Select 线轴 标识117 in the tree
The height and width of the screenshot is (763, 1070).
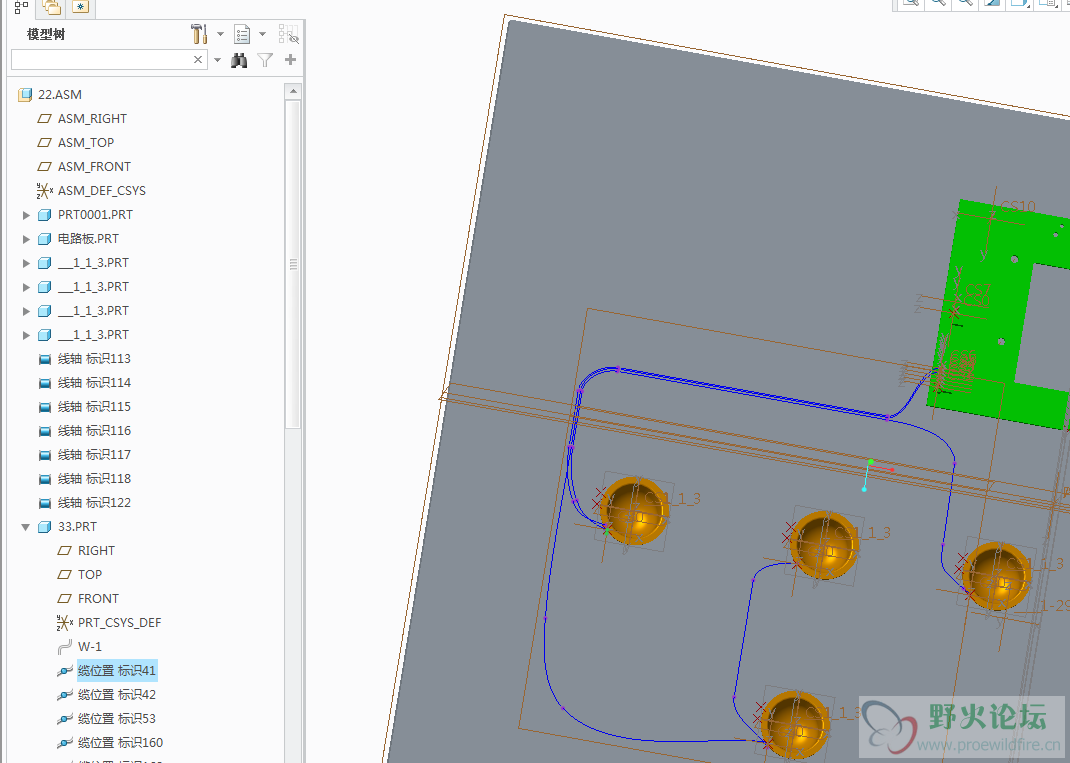(94, 455)
